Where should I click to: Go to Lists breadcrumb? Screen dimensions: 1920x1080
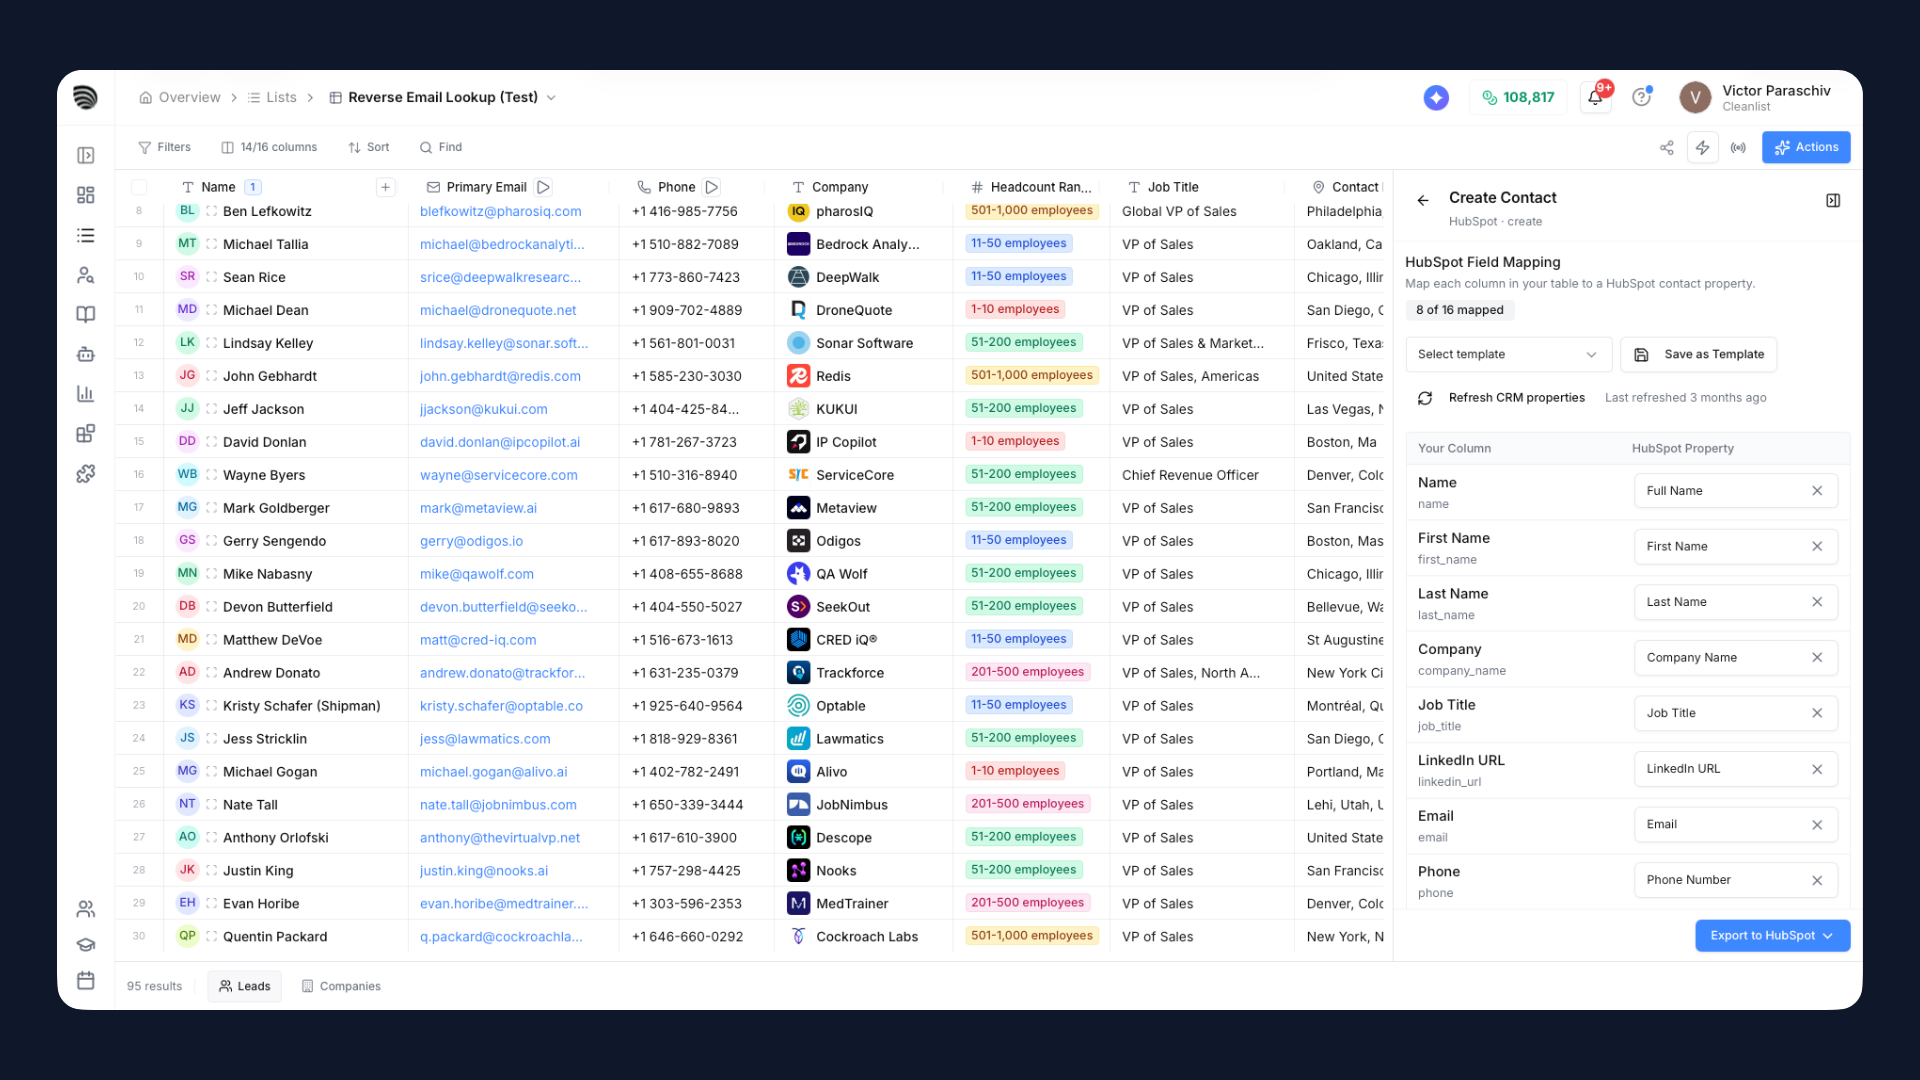272,98
